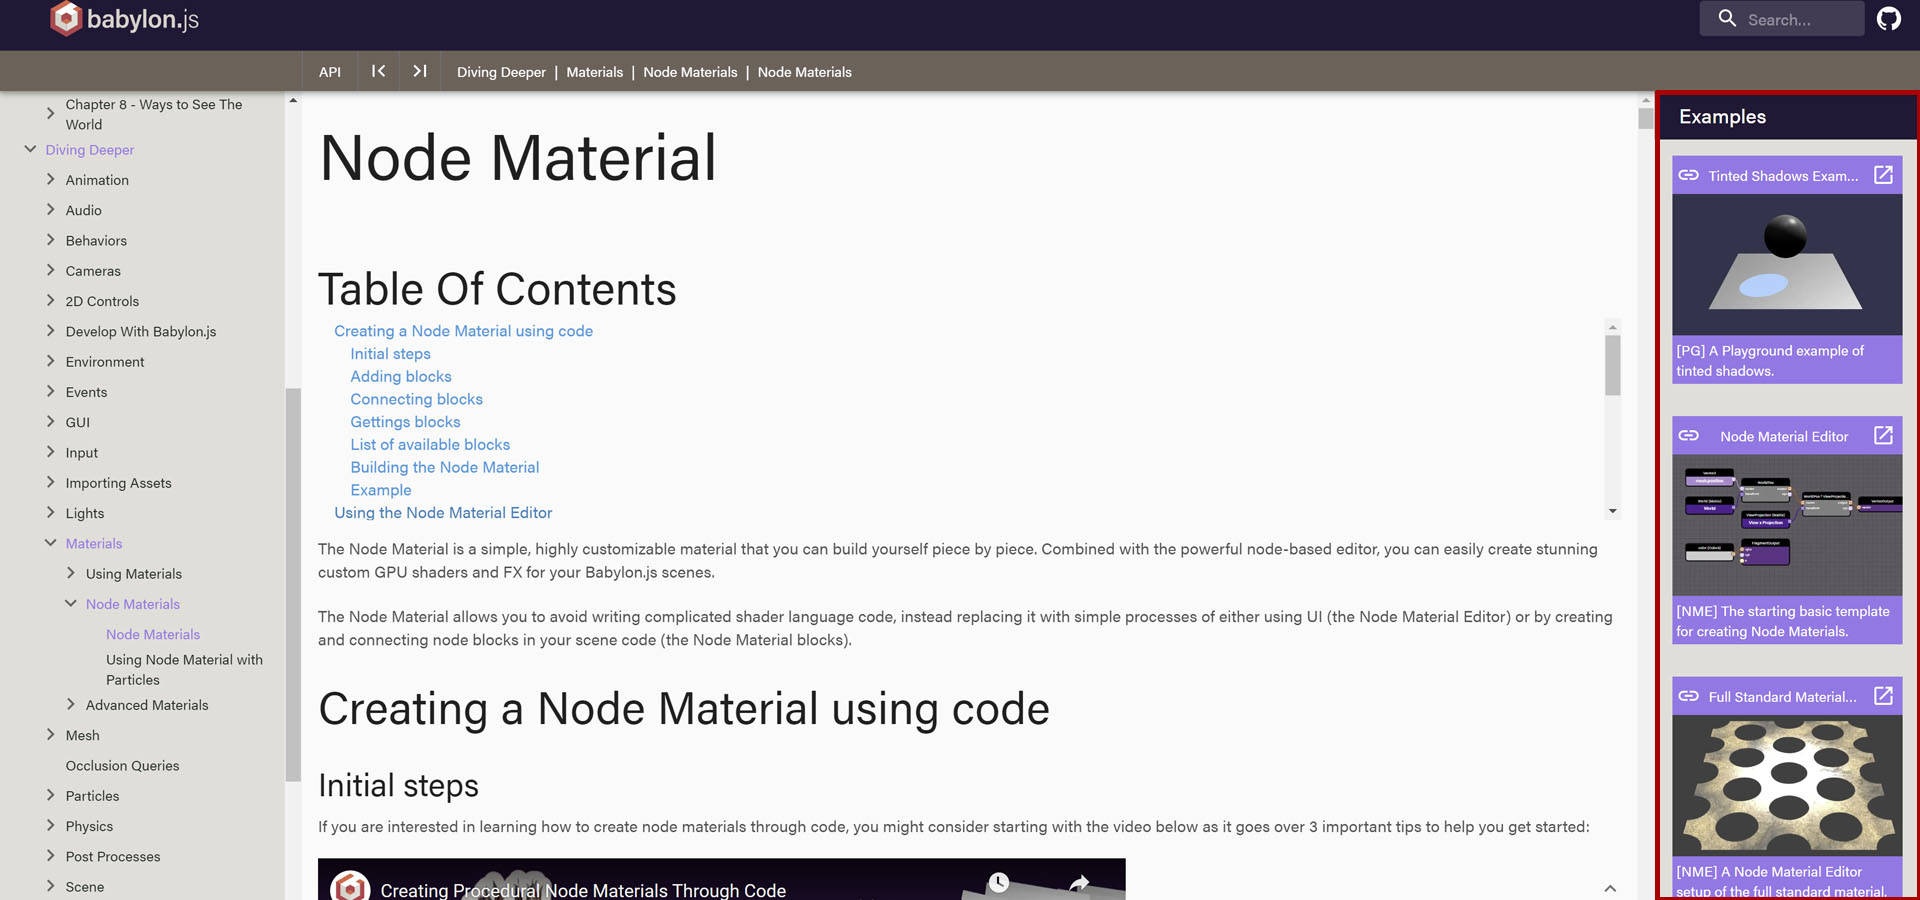Go to next page arrow icon
The height and width of the screenshot is (900, 1920).
click(420, 71)
